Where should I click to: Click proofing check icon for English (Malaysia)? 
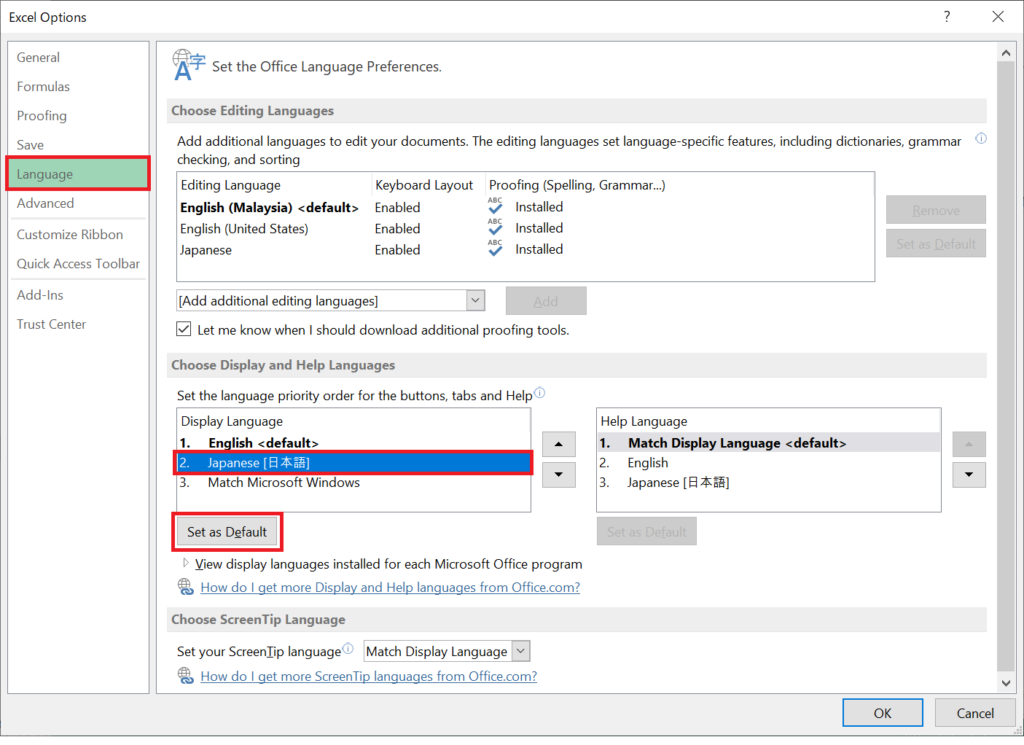(x=495, y=206)
